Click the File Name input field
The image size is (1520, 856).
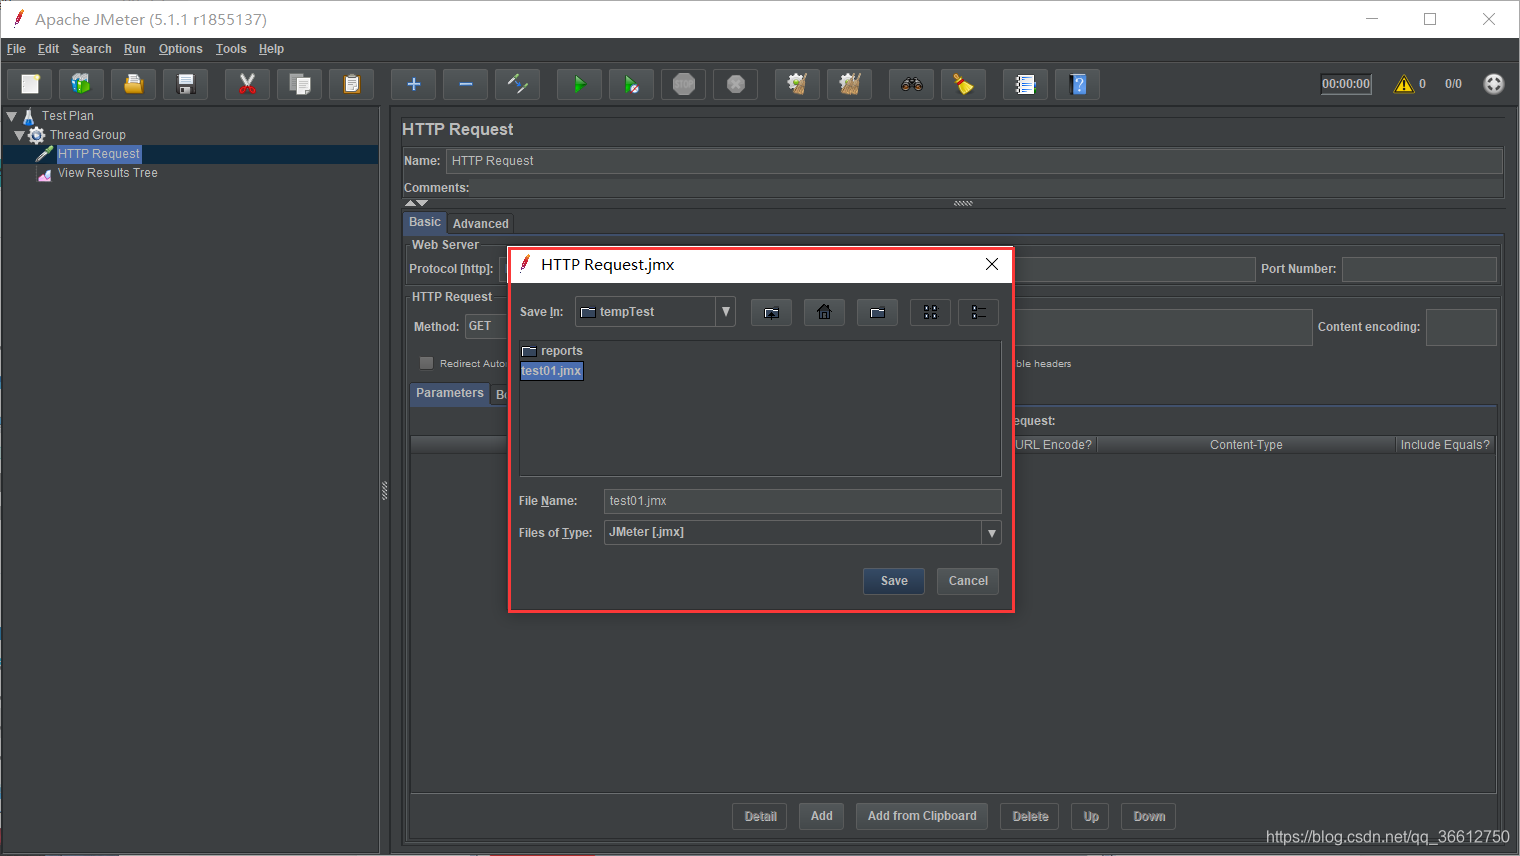[803, 501]
